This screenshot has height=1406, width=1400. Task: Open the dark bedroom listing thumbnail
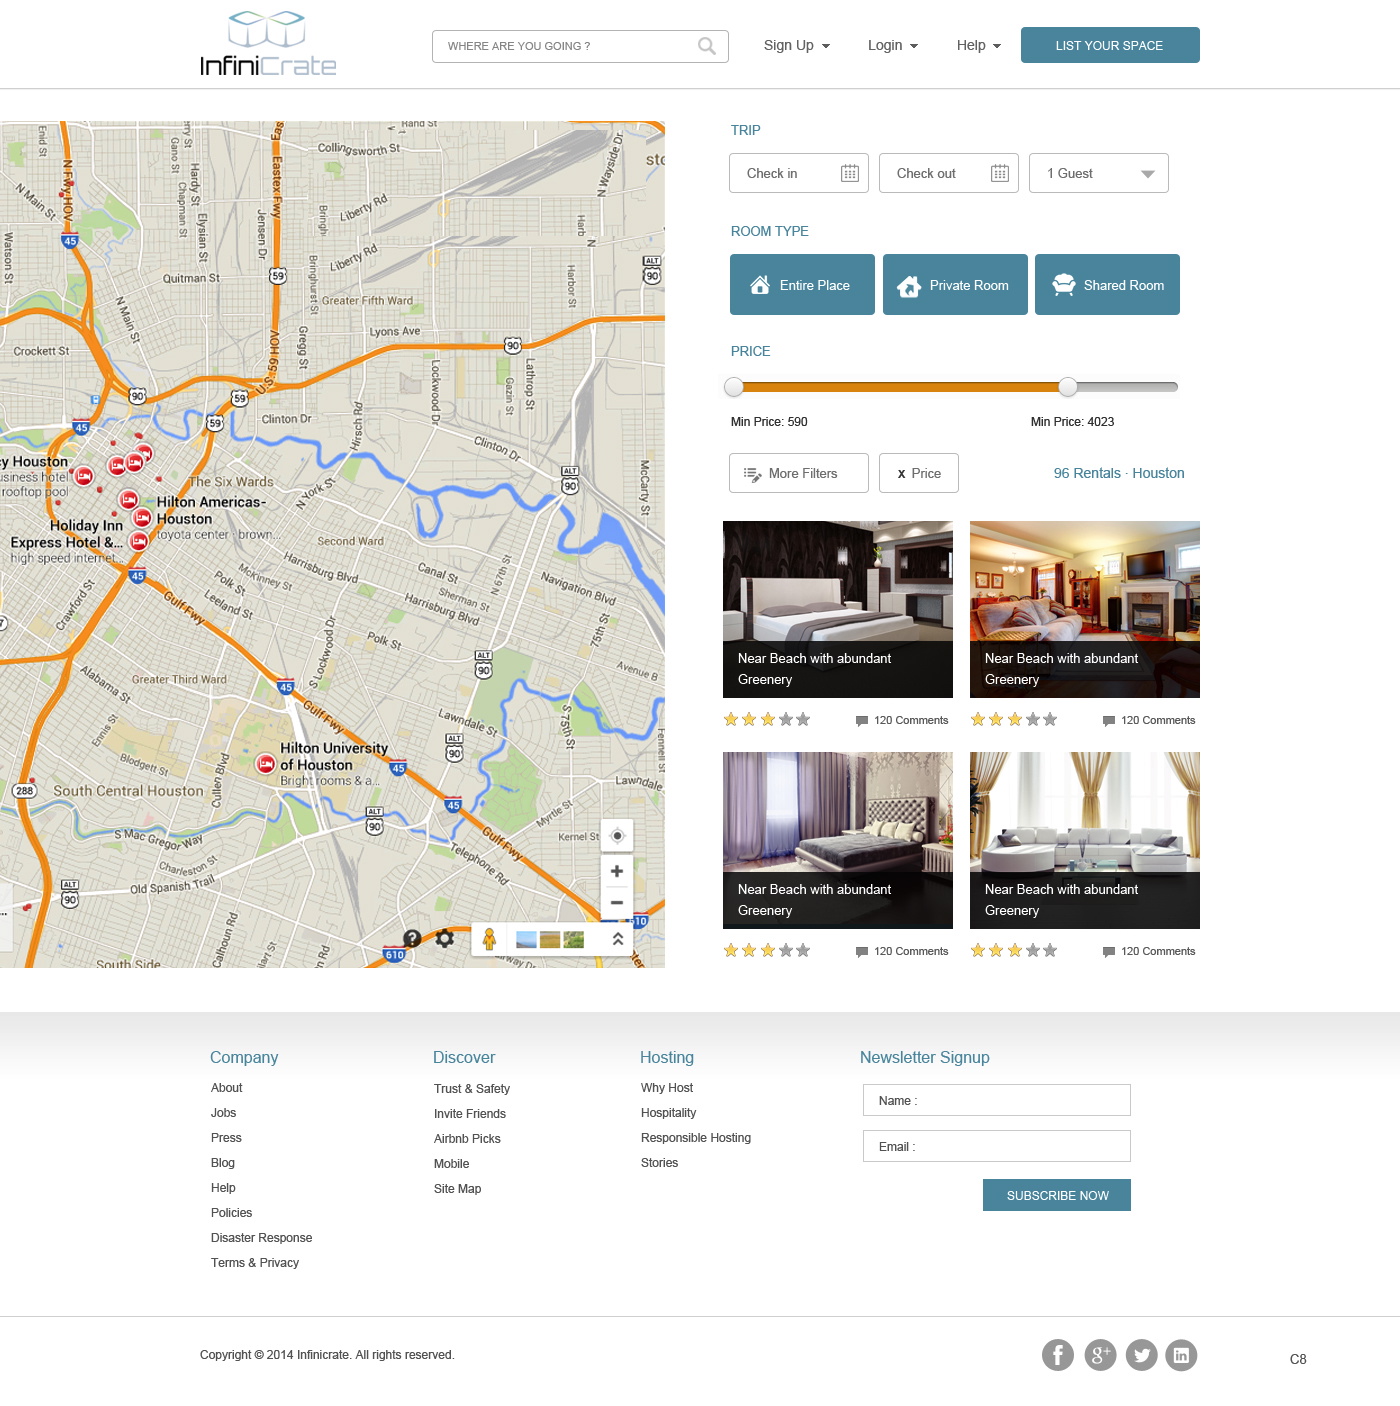coord(838,609)
